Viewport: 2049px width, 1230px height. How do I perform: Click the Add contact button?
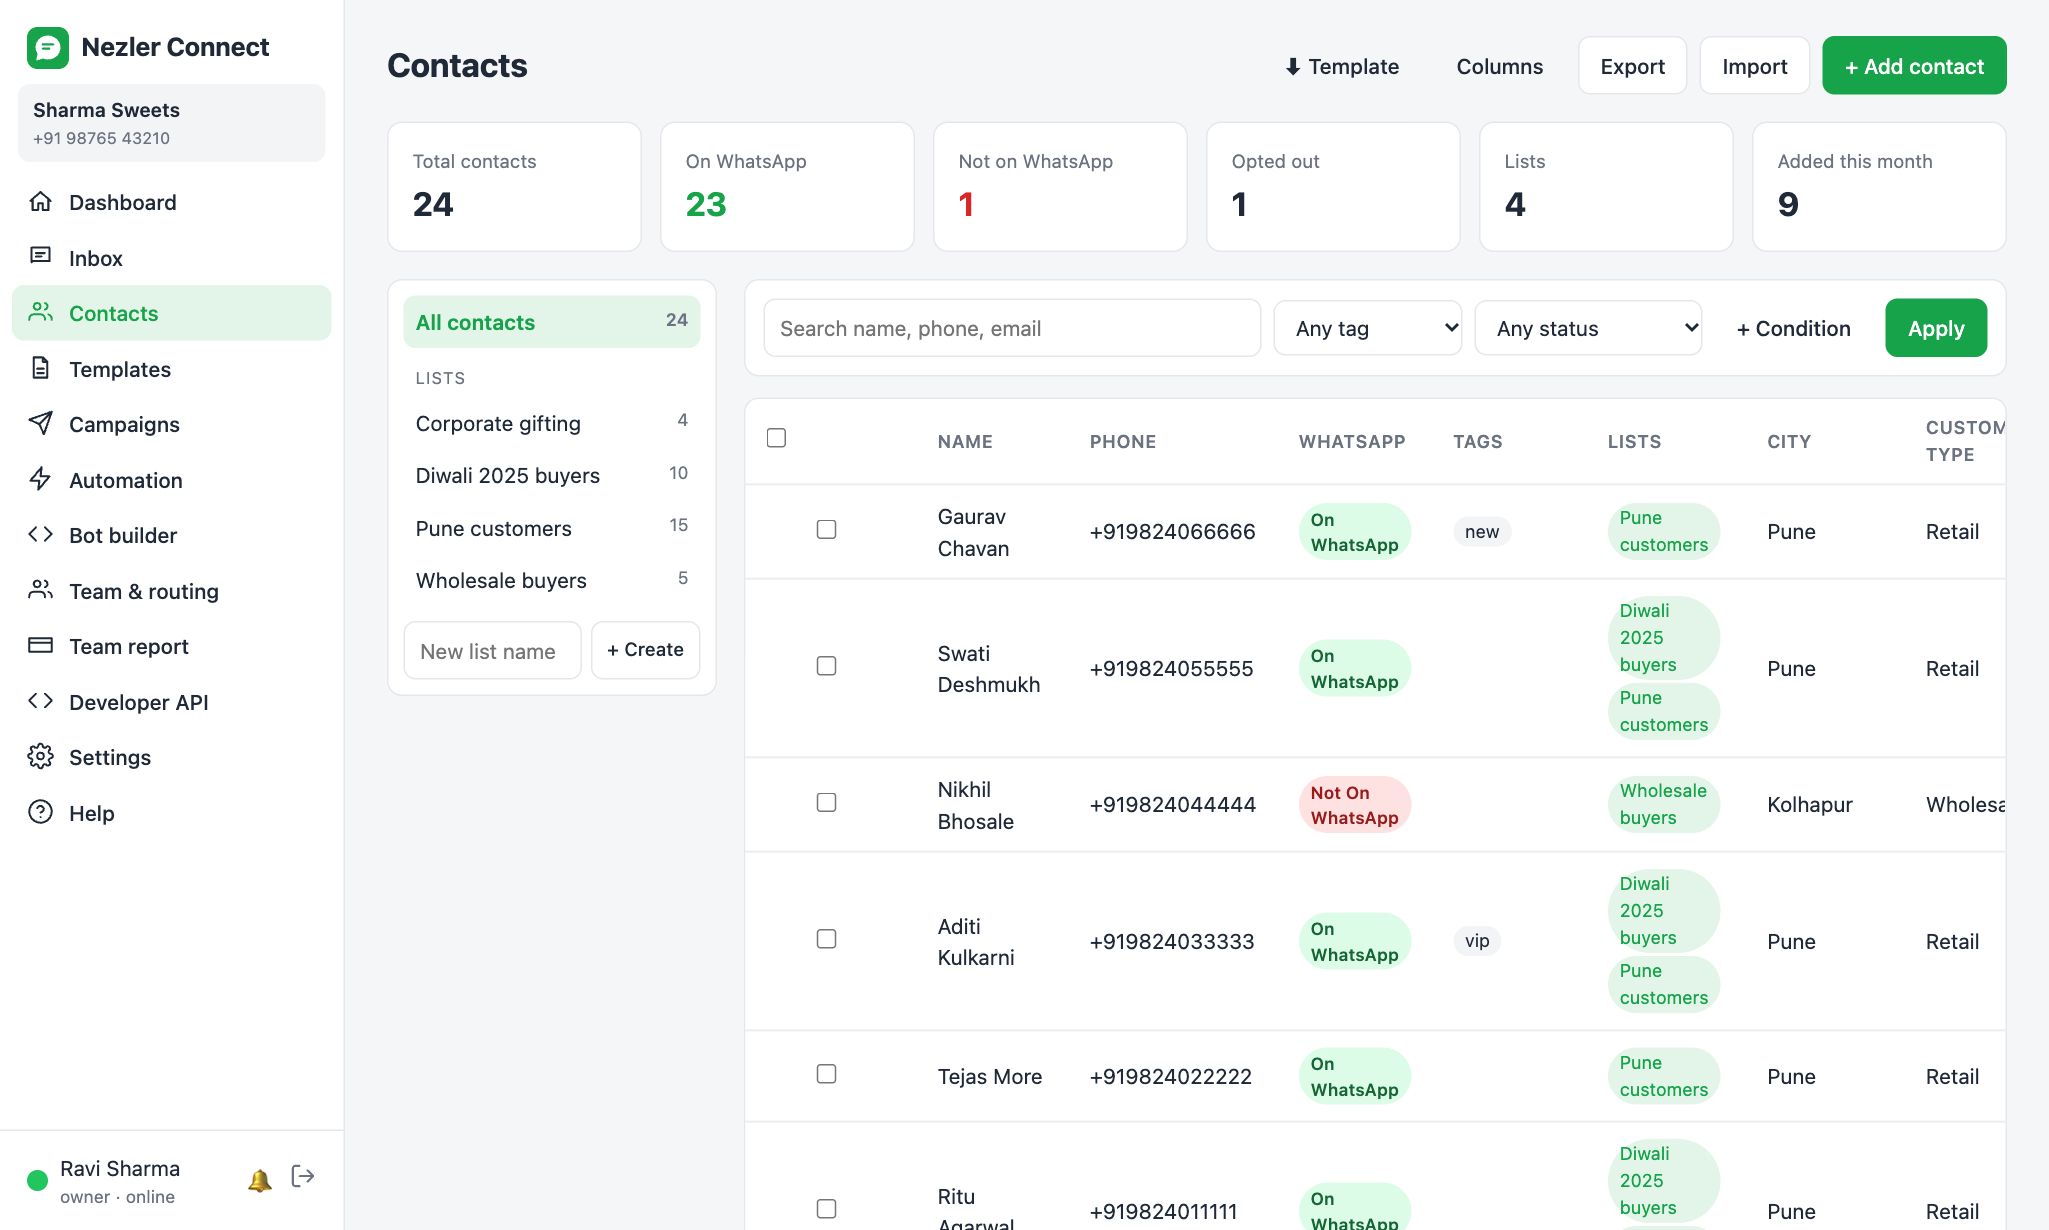coord(1914,66)
